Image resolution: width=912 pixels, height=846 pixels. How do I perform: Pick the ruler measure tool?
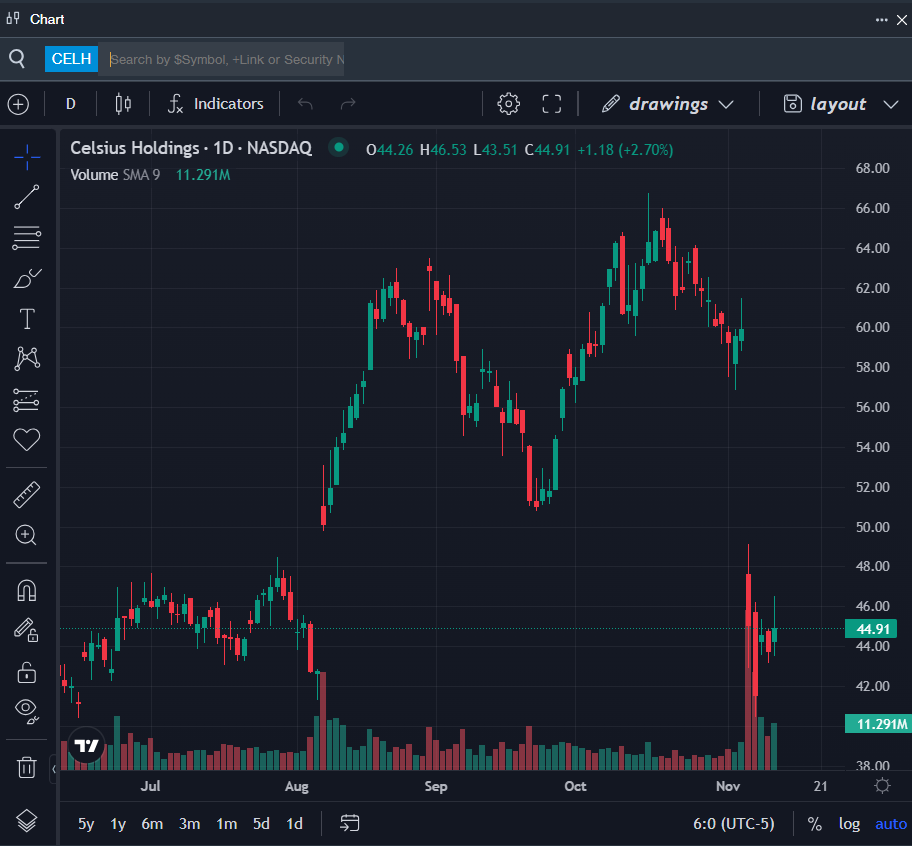coord(27,494)
